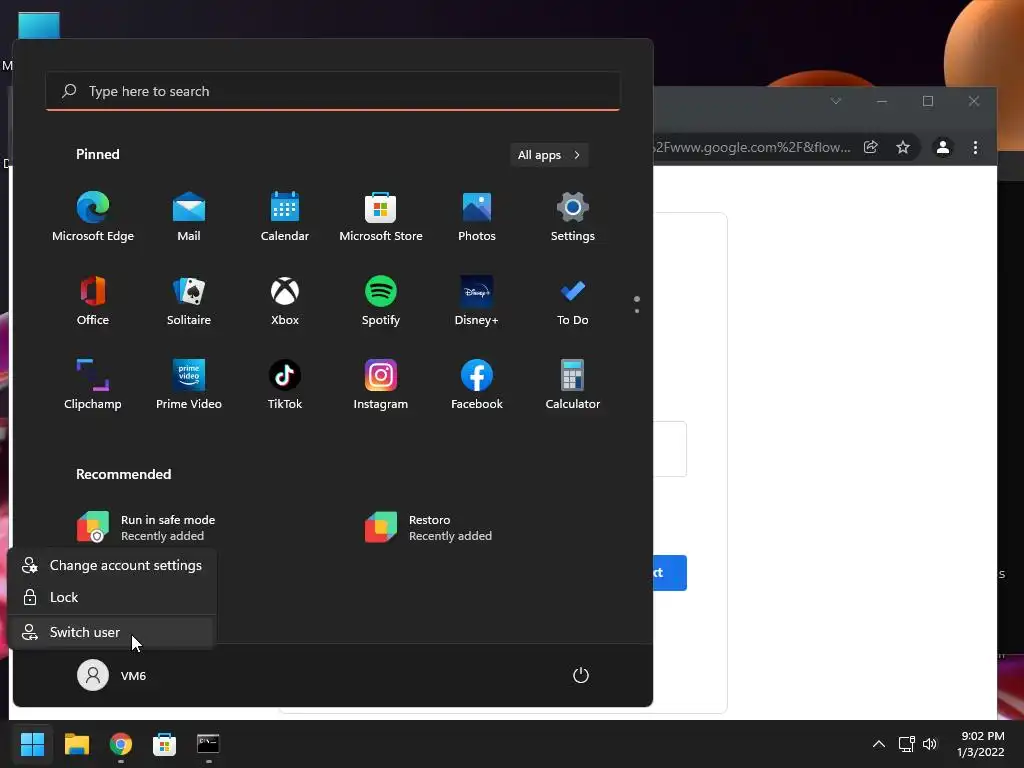1024x768 pixels.
Task: Open the Settings gear app
Action: click(573, 217)
